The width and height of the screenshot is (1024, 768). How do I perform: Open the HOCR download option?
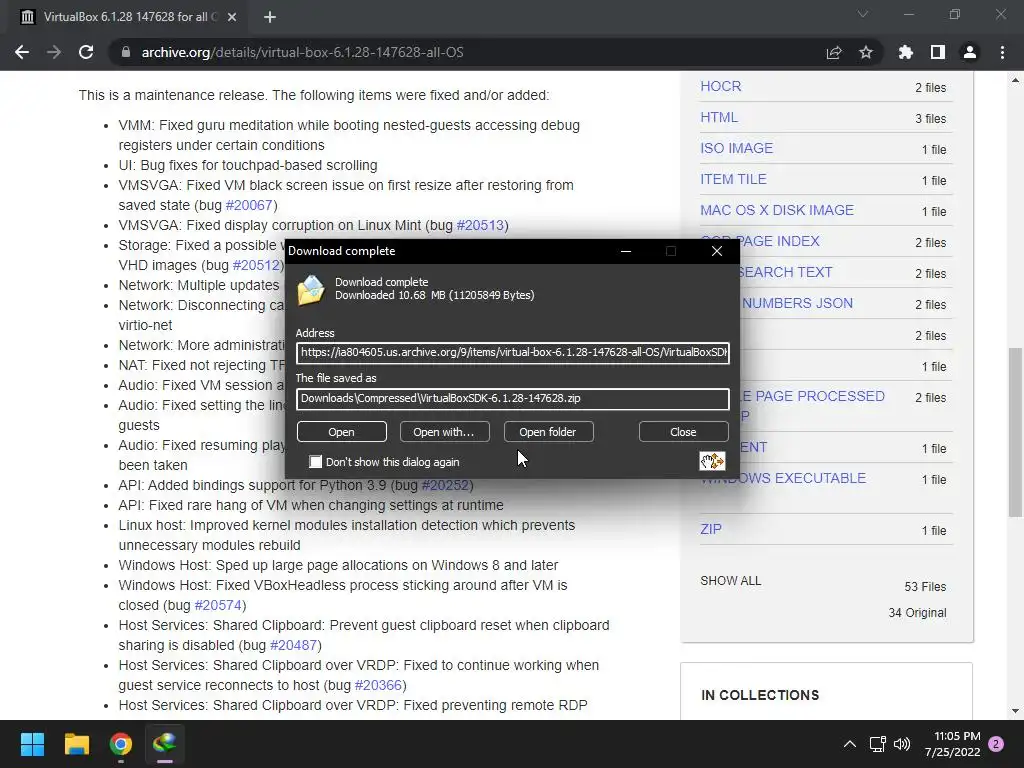[x=720, y=86]
